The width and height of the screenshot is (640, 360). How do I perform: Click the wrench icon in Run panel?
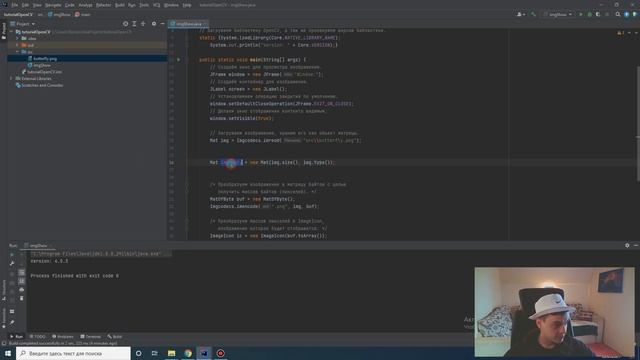tap(12, 264)
